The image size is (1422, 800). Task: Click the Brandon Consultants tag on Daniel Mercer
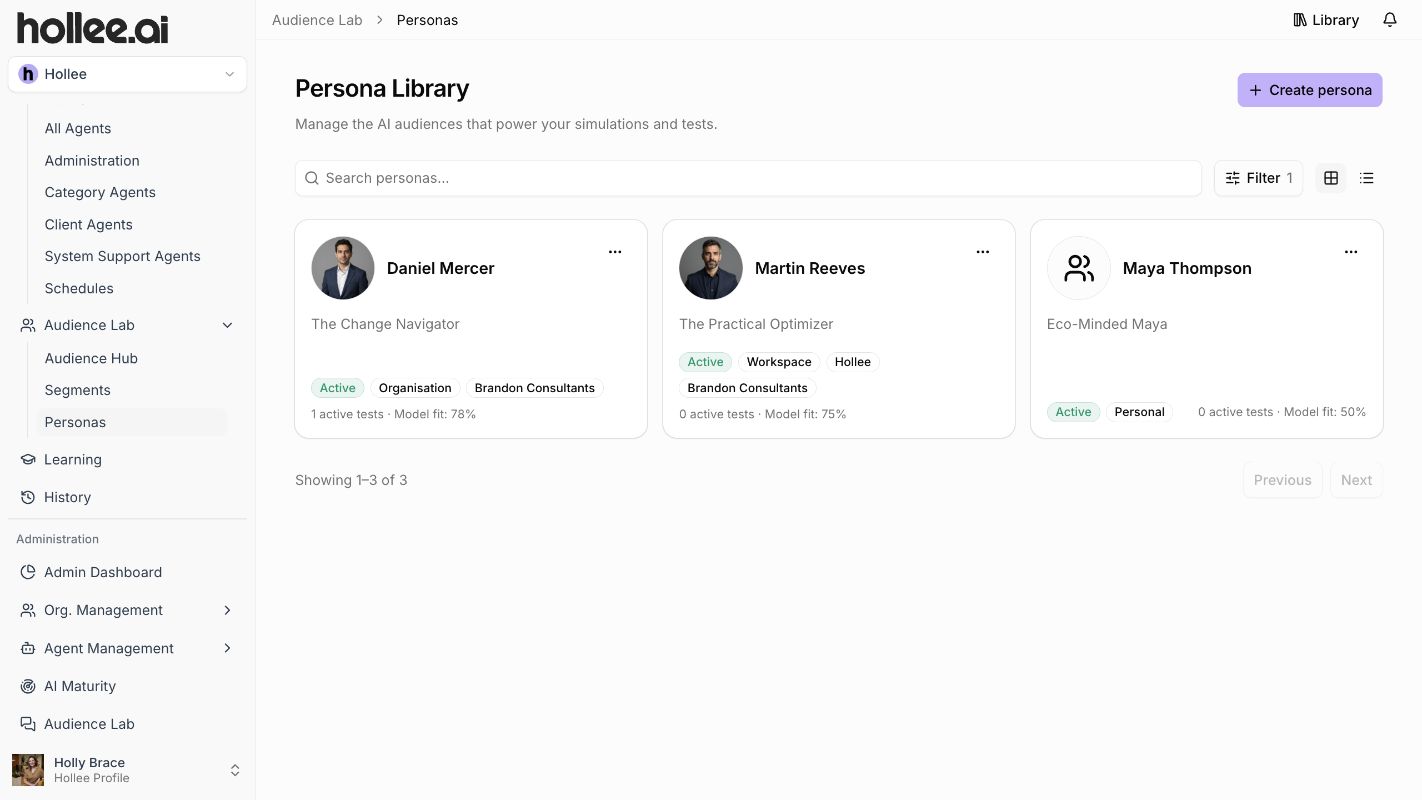pyautogui.click(x=535, y=388)
